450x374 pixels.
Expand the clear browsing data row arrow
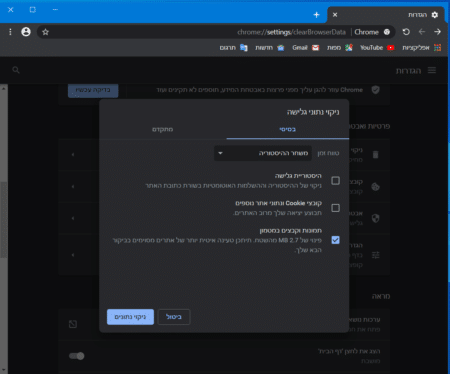point(73,155)
